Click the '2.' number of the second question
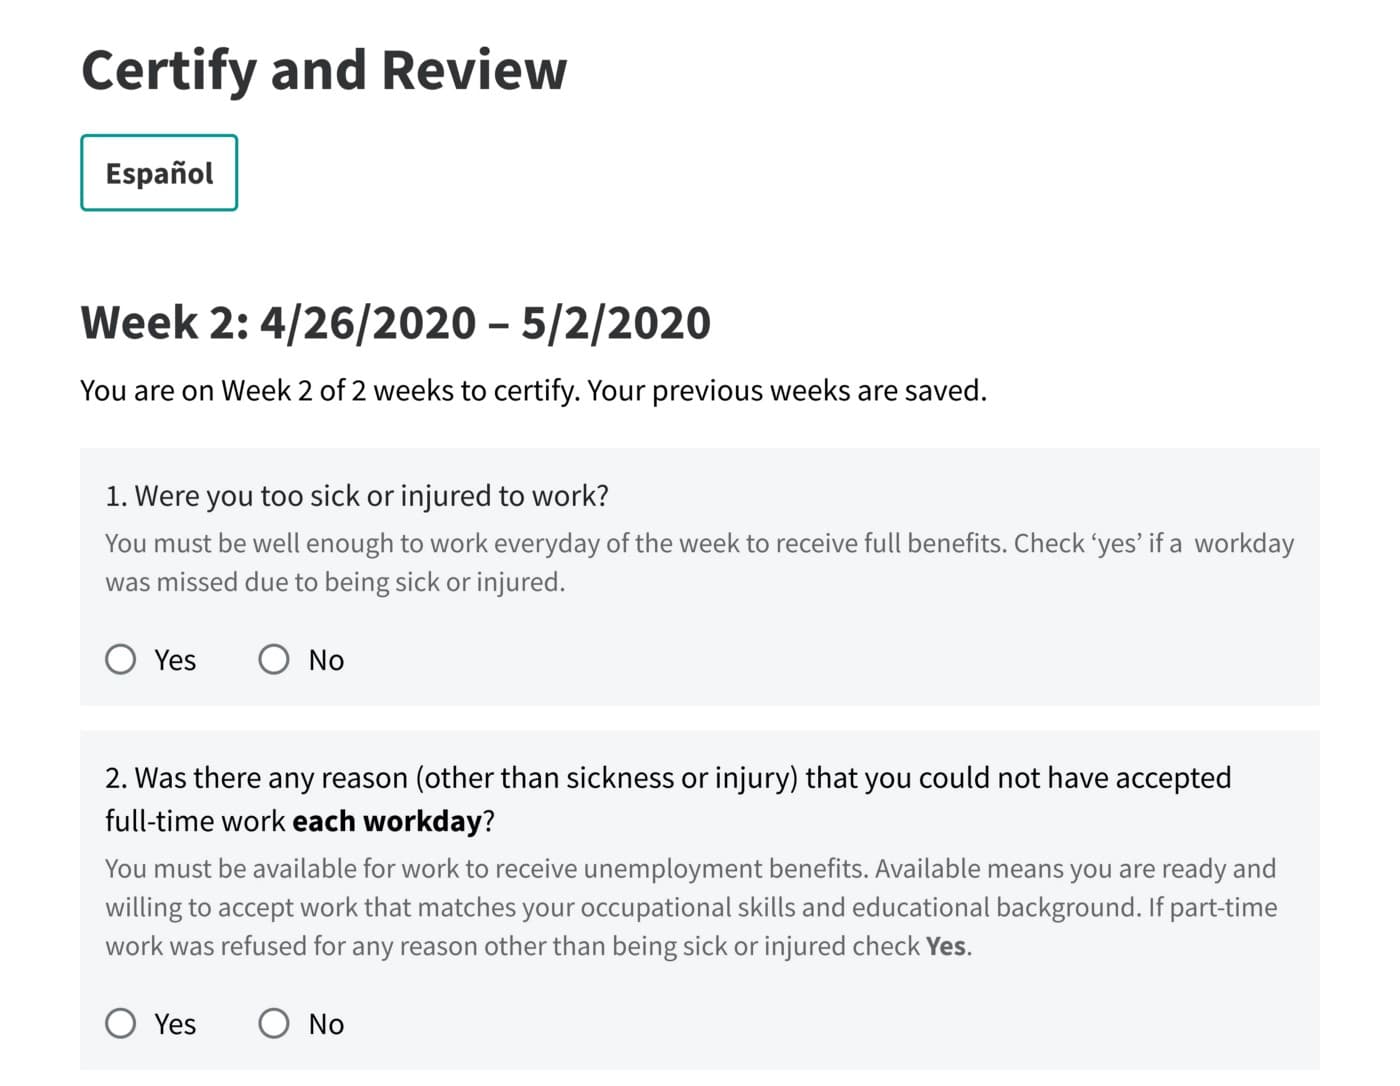 click(x=116, y=778)
